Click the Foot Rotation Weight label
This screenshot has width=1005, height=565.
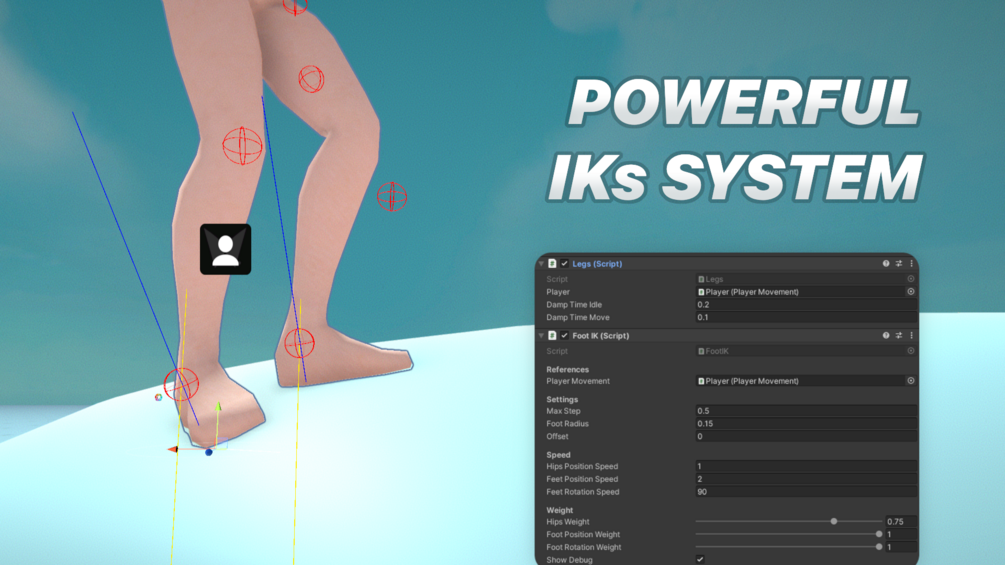click(583, 547)
